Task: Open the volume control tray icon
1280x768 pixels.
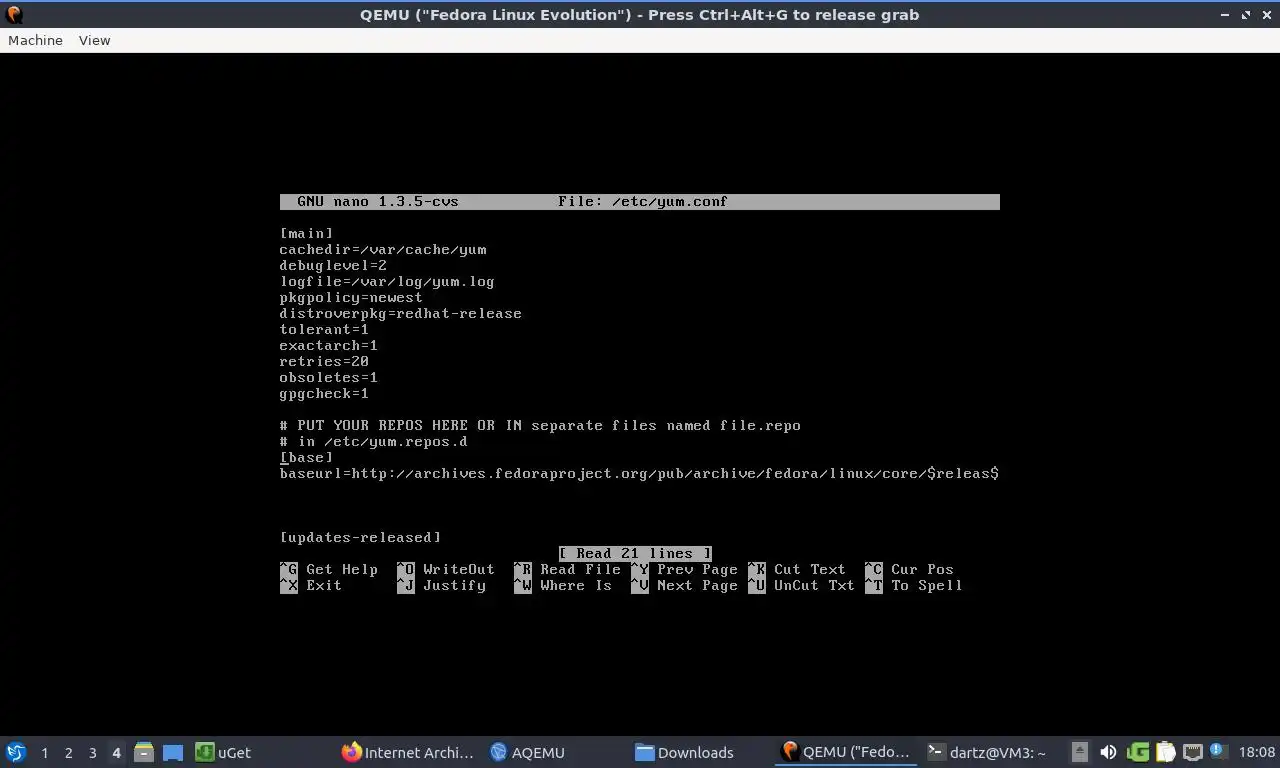Action: coord(1108,752)
